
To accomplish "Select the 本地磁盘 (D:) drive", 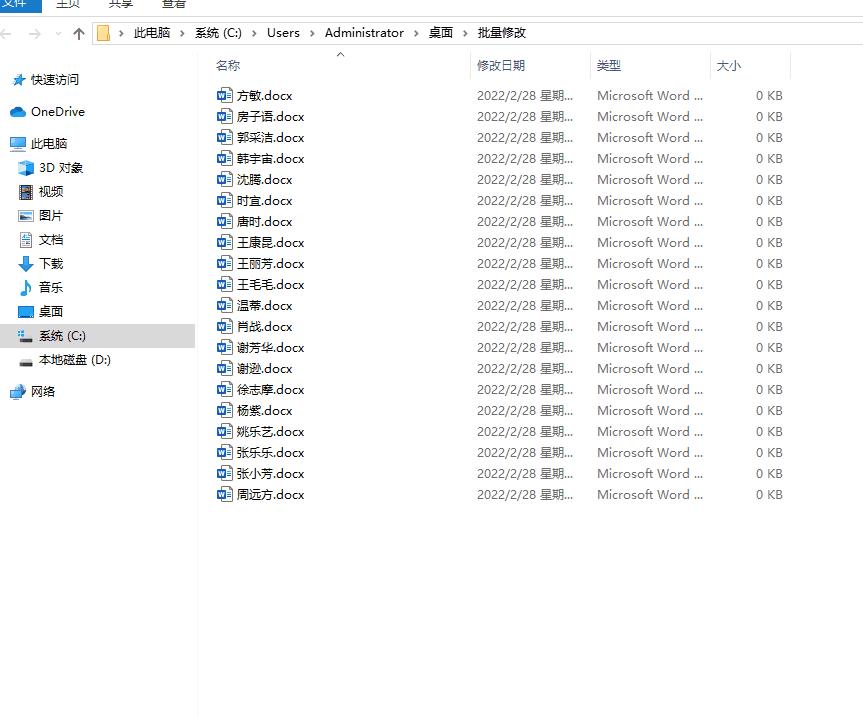I will 74,360.
